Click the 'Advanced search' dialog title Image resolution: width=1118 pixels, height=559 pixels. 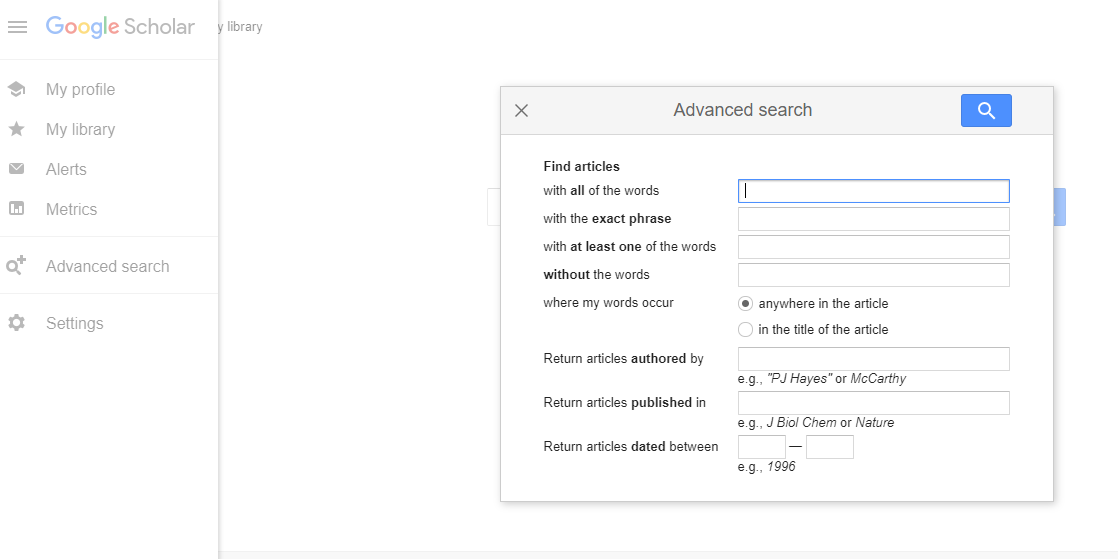pyautogui.click(x=742, y=111)
